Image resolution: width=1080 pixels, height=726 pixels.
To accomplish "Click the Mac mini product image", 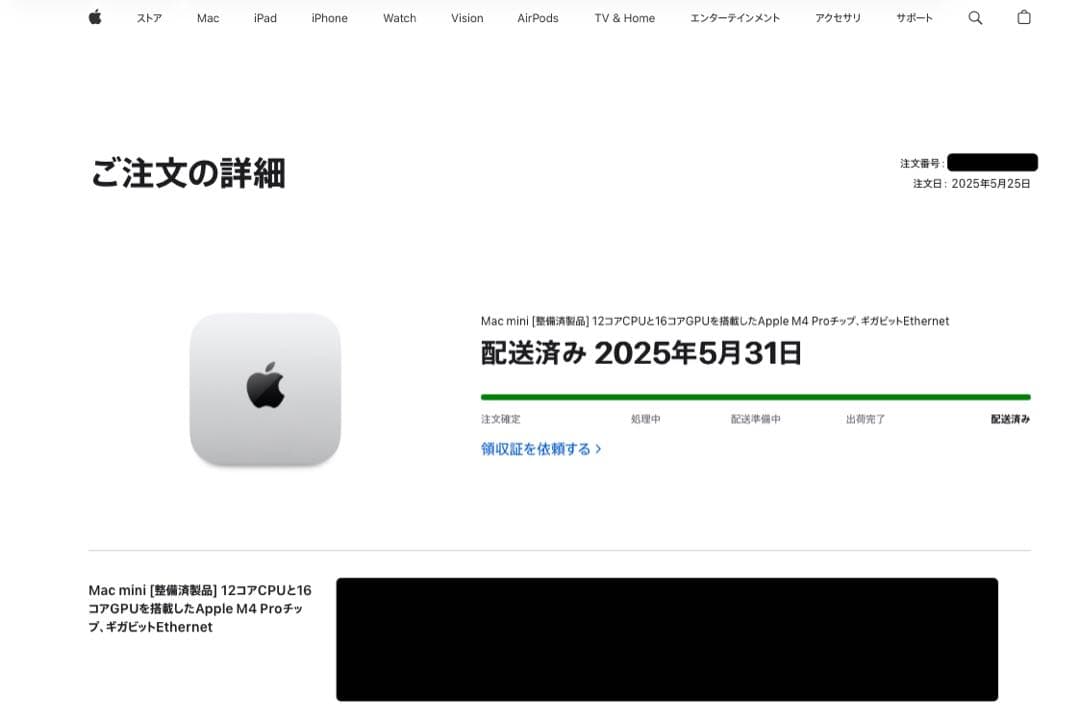I will point(264,388).
